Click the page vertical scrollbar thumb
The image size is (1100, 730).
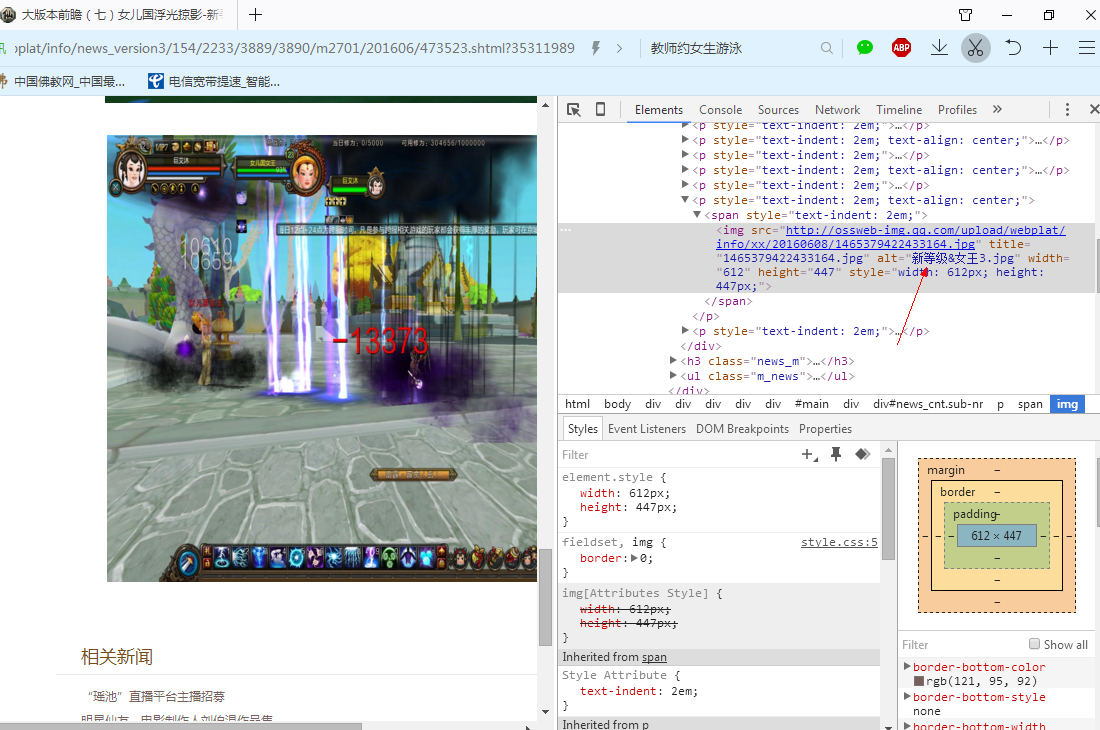pyautogui.click(x=545, y=596)
